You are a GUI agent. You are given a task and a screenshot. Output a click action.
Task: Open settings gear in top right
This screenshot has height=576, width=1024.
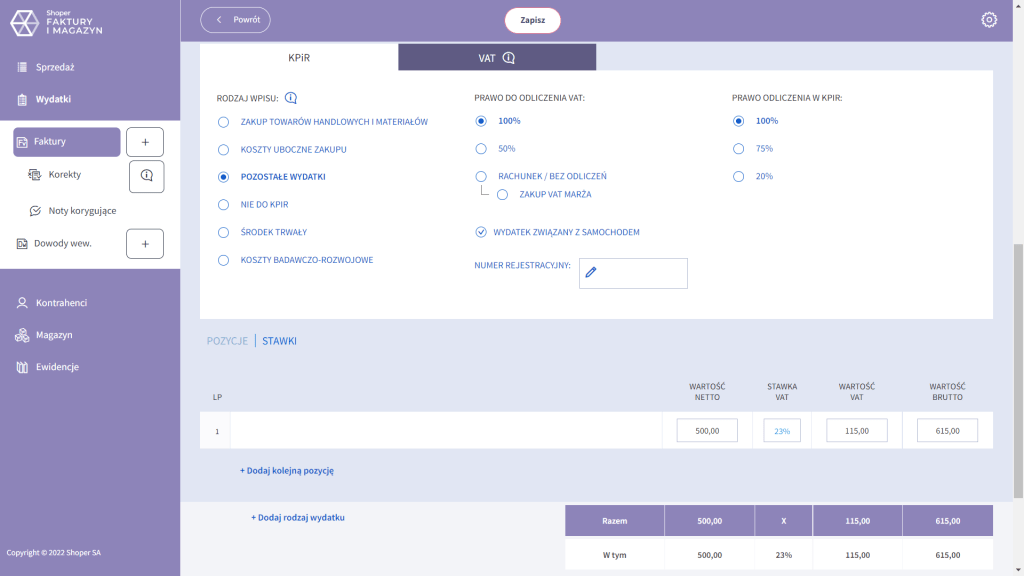[989, 20]
